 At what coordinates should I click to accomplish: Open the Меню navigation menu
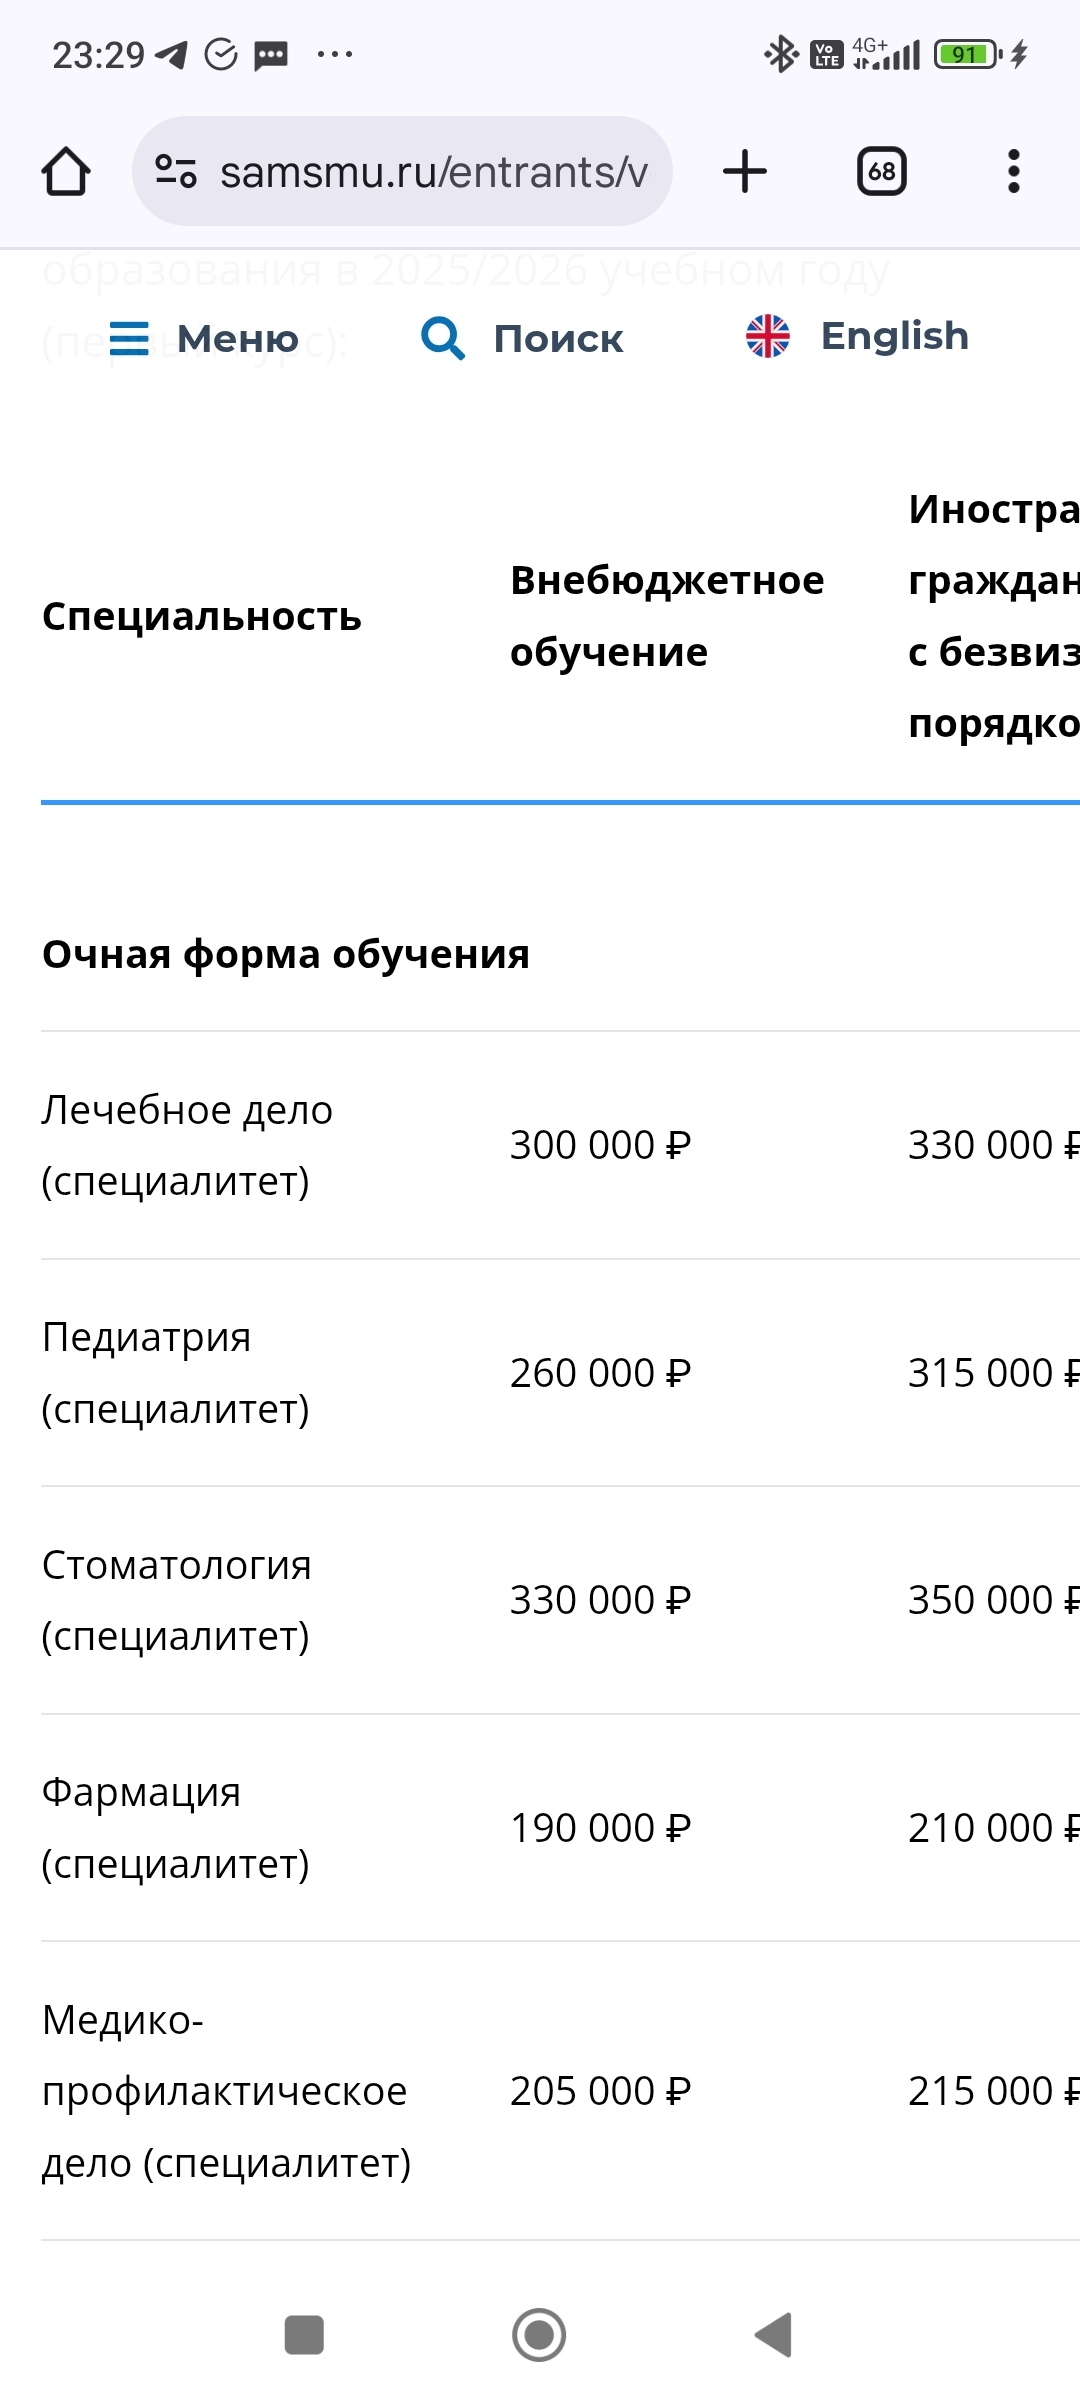tap(237, 339)
